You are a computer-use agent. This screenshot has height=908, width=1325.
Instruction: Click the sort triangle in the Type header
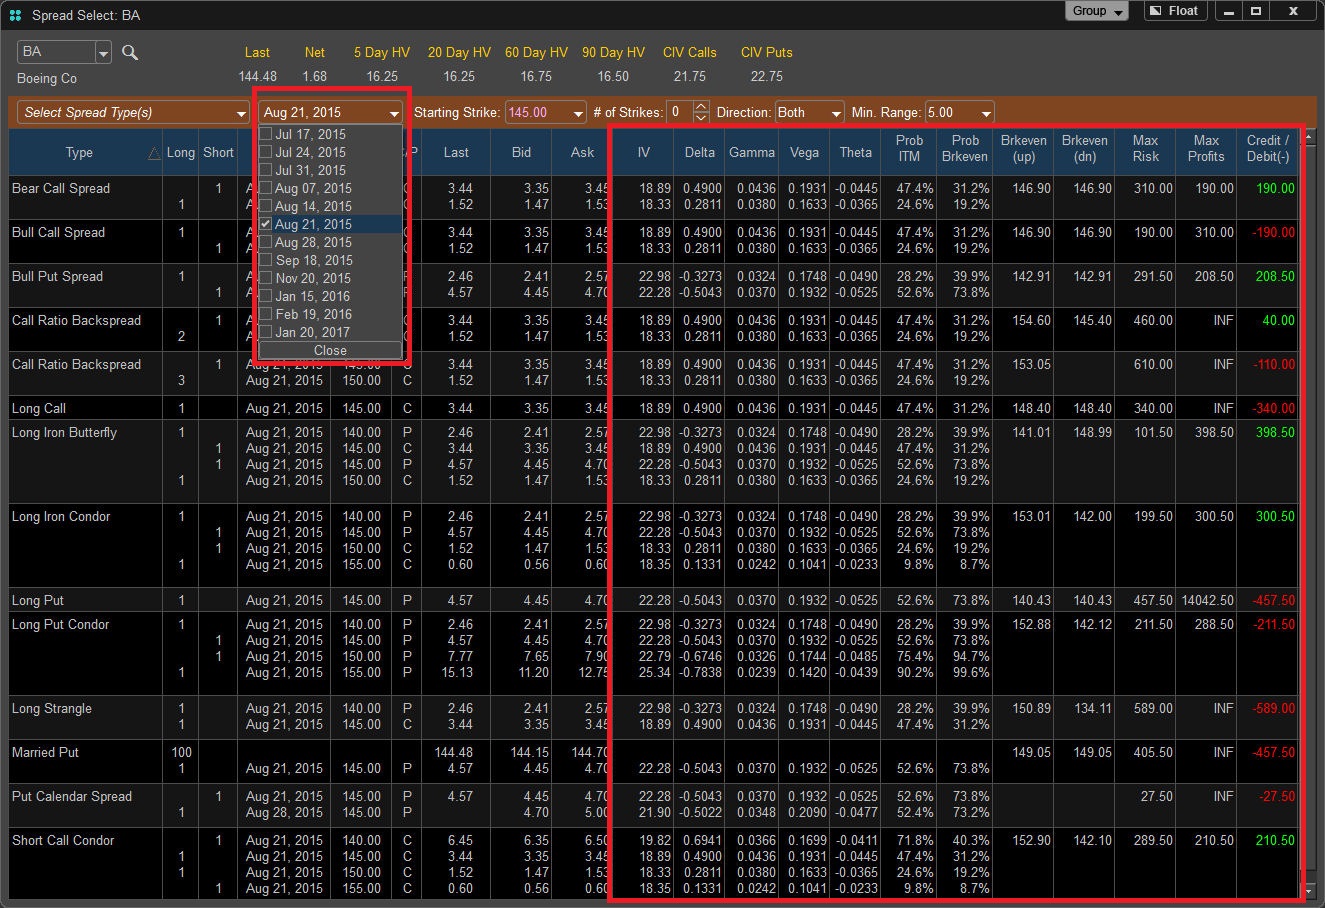(x=153, y=153)
